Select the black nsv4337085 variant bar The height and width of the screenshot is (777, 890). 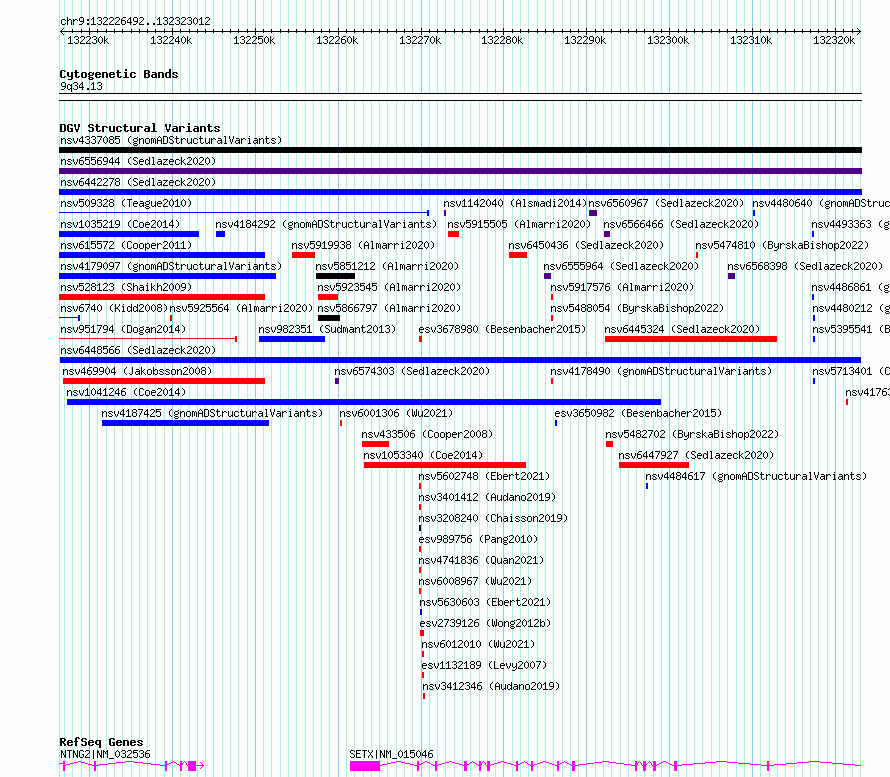(460, 150)
